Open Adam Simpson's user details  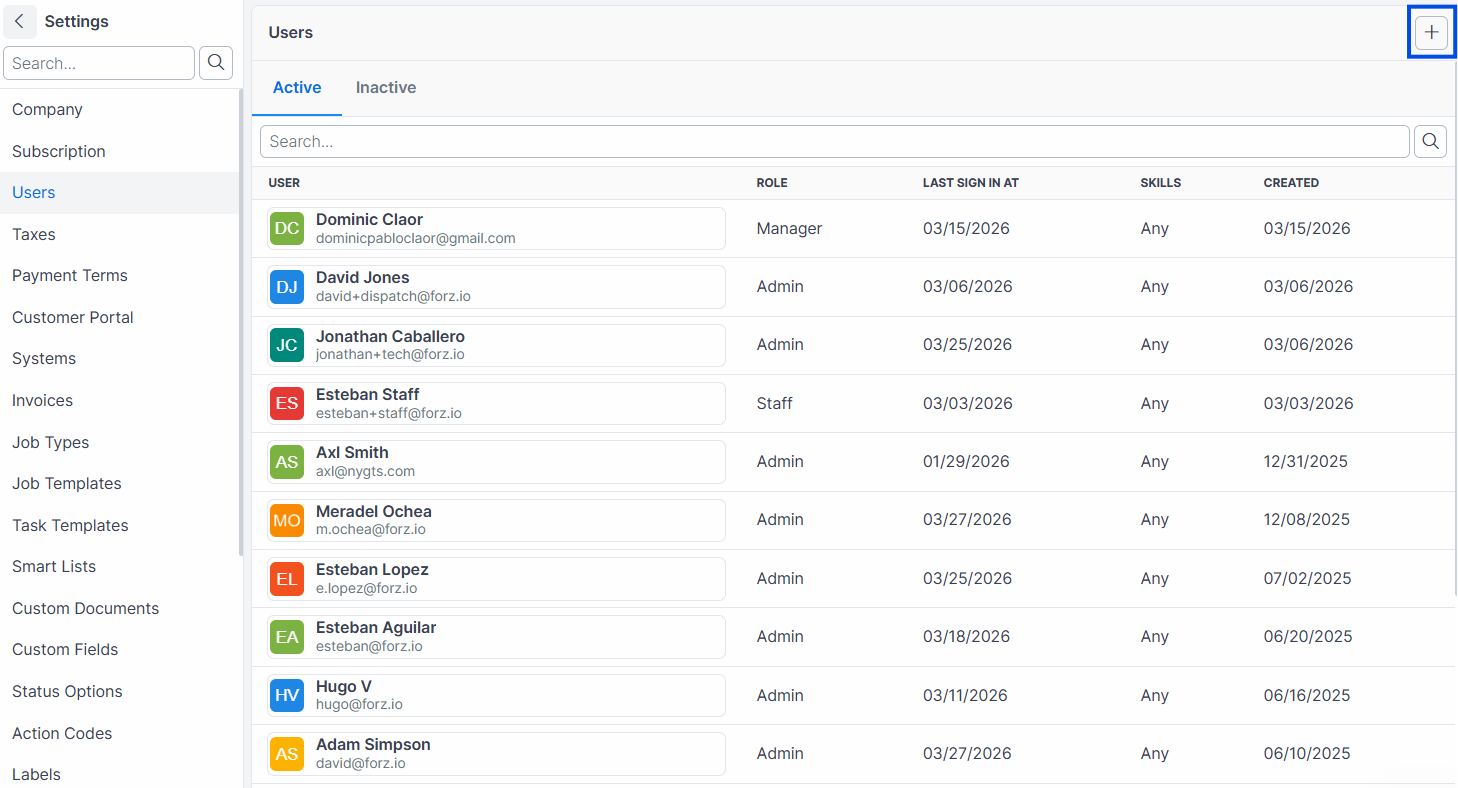[496, 753]
